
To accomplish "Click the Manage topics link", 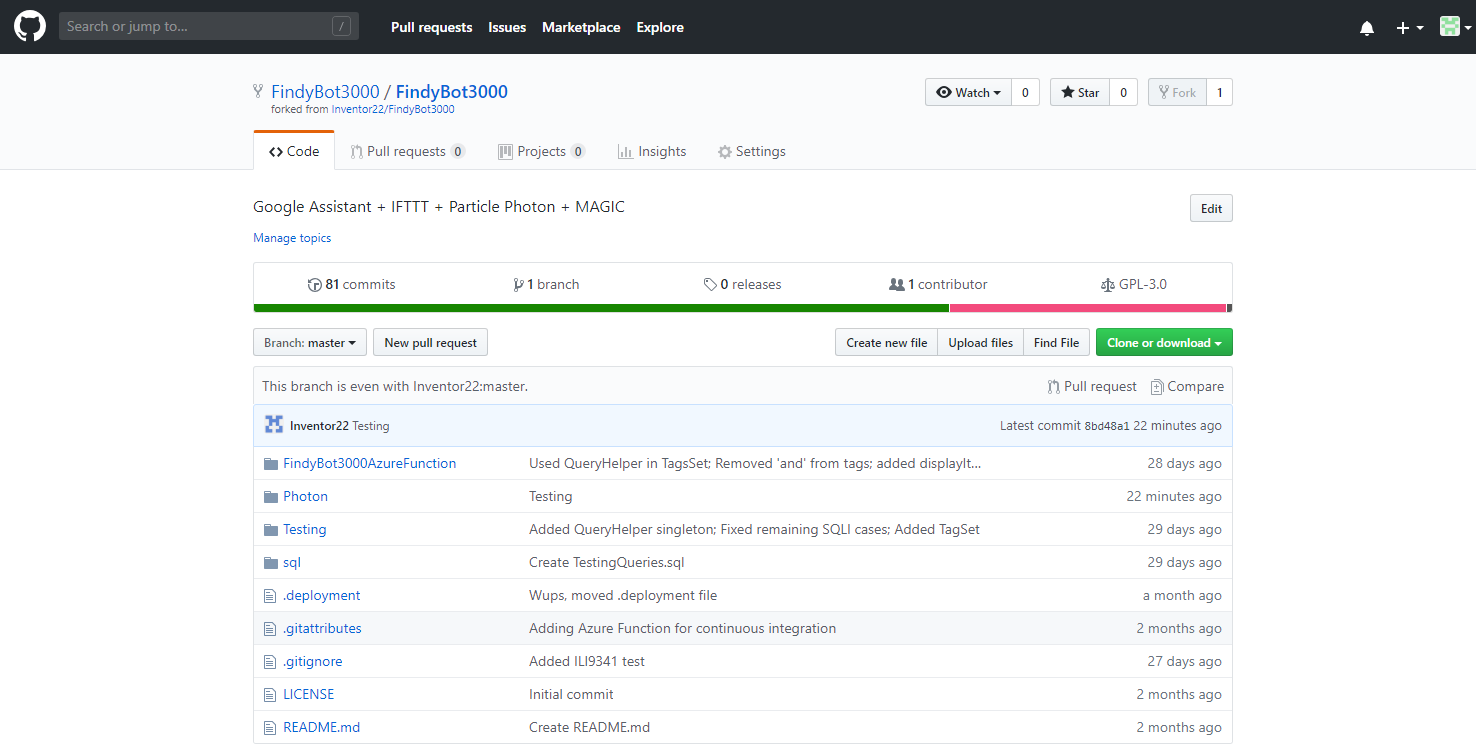I will [292, 238].
